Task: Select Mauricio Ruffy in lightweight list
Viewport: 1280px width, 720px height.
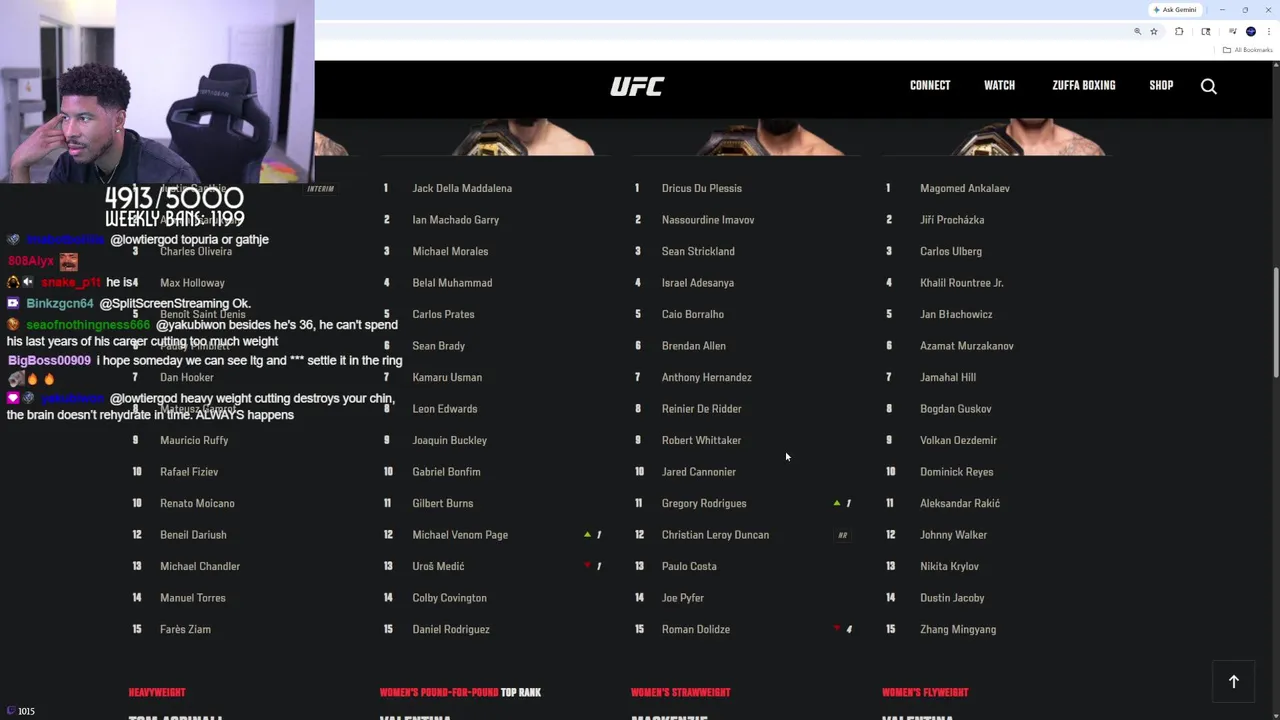Action: tap(194, 440)
